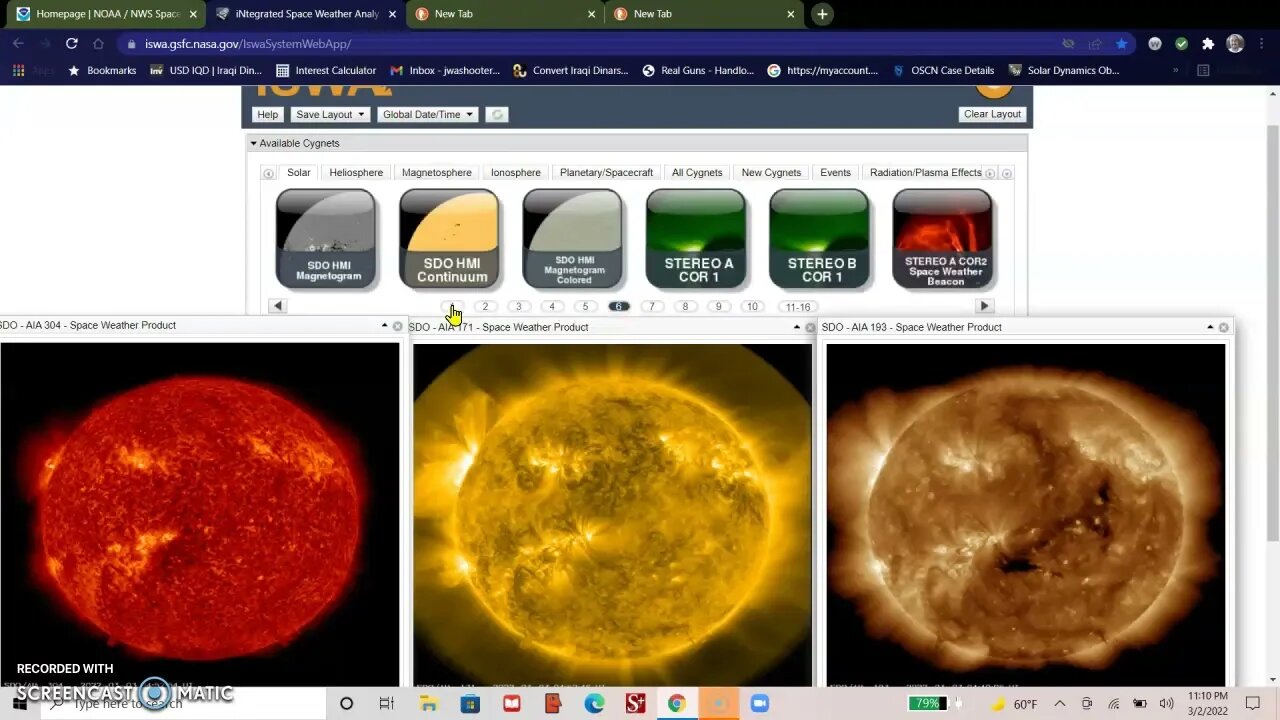Open the Solar Dynamics Ob... bookmark

point(1063,70)
